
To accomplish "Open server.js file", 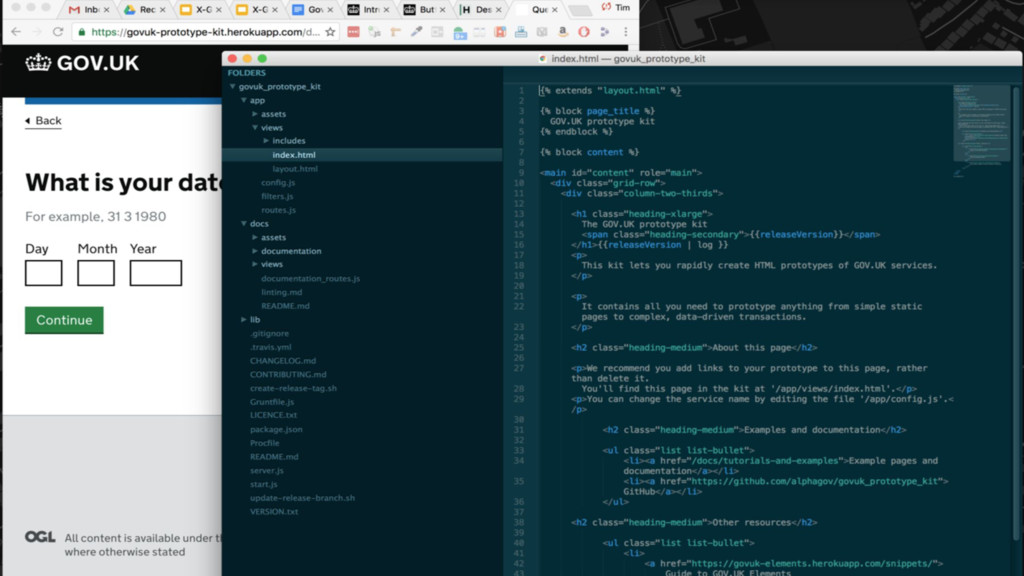I will pyautogui.click(x=266, y=470).
